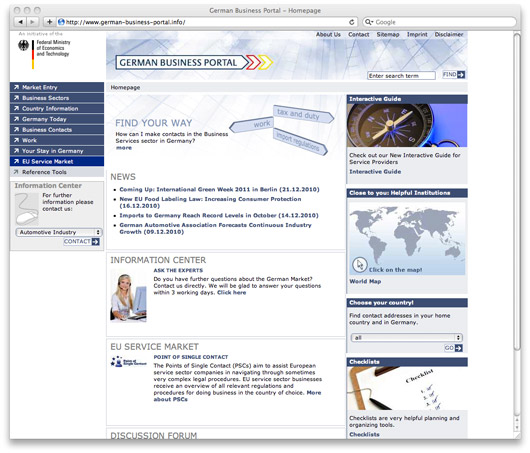The width and height of the screenshot is (530, 453).
Task: Click the German Business Portal logo banner
Action: 194,63
